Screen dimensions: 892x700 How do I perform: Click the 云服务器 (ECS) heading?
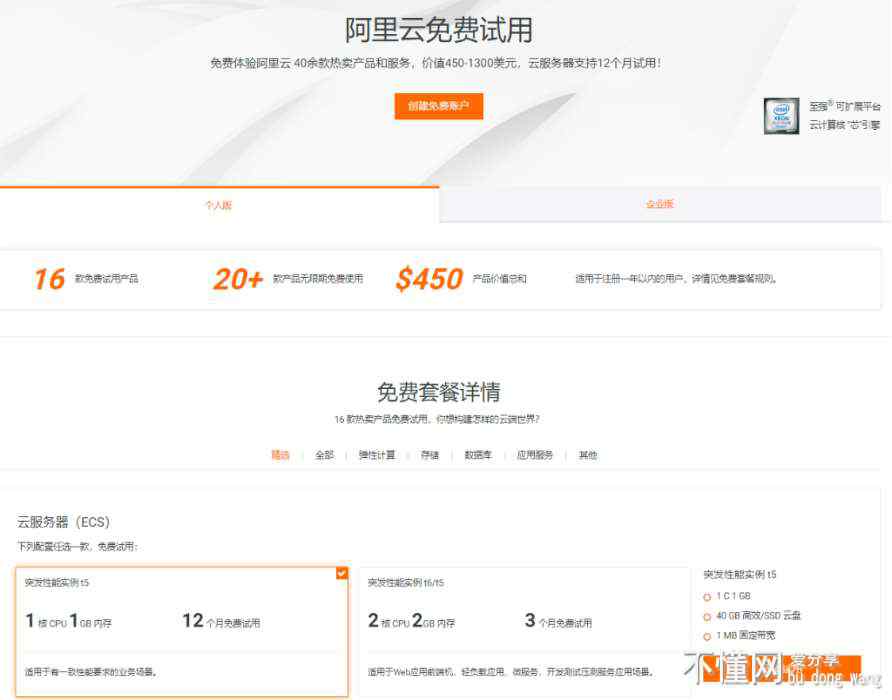[63, 522]
